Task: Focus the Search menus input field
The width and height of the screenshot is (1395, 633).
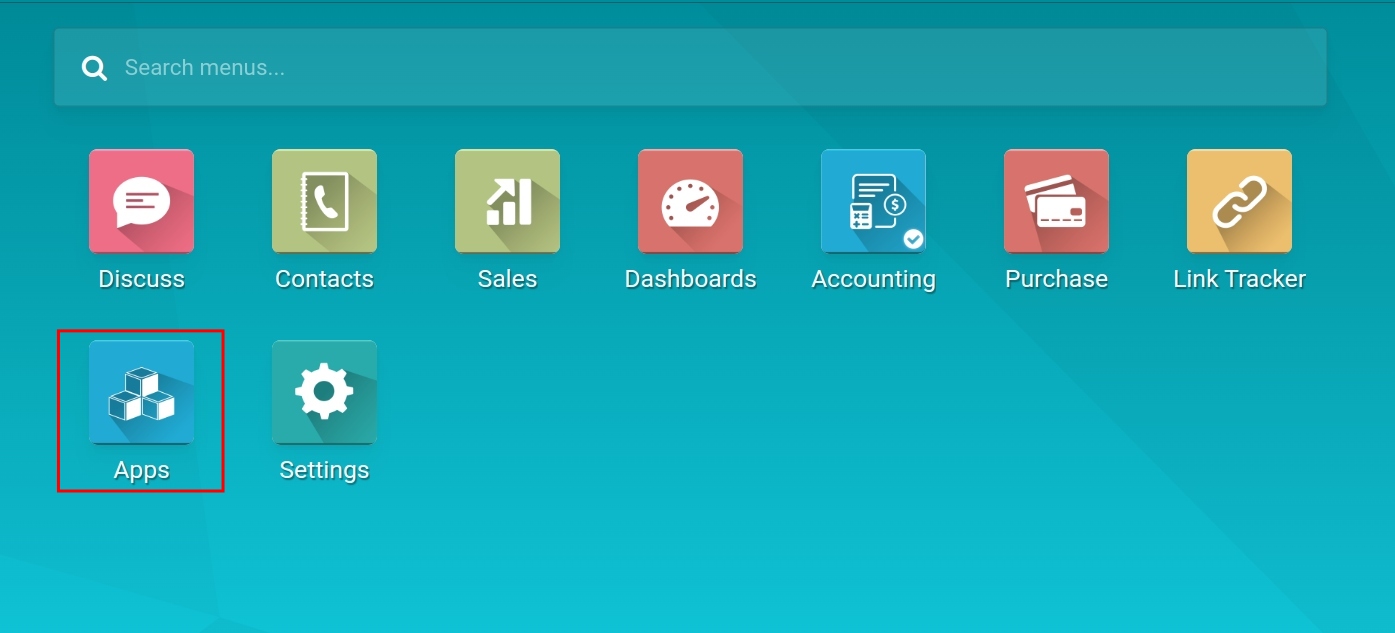Action: 700,68
